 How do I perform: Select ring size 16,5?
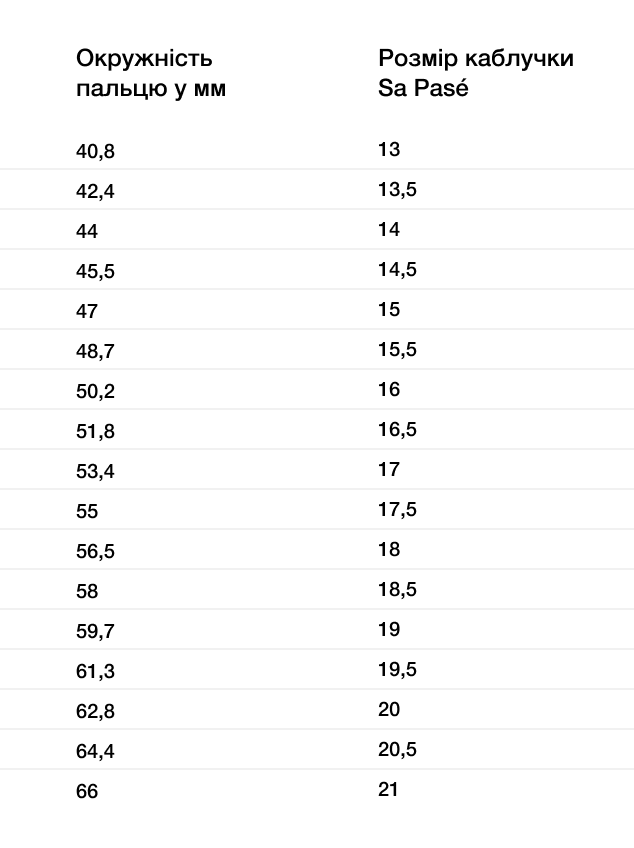pyautogui.click(x=397, y=429)
